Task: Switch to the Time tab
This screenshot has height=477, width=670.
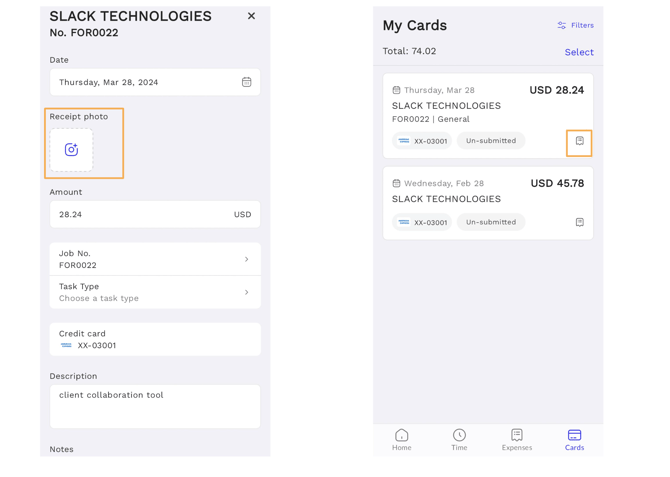Action: pos(459,440)
